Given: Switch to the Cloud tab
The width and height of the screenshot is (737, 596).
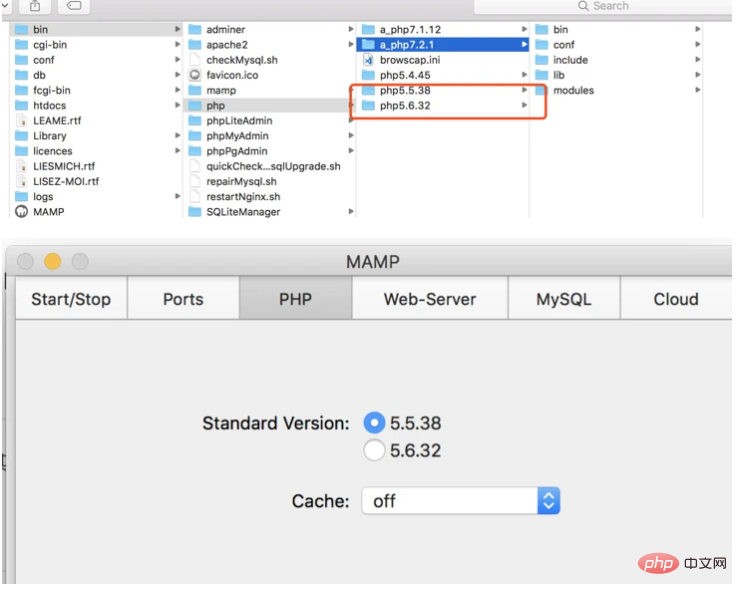Looking at the screenshot, I should [x=676, y=299].
